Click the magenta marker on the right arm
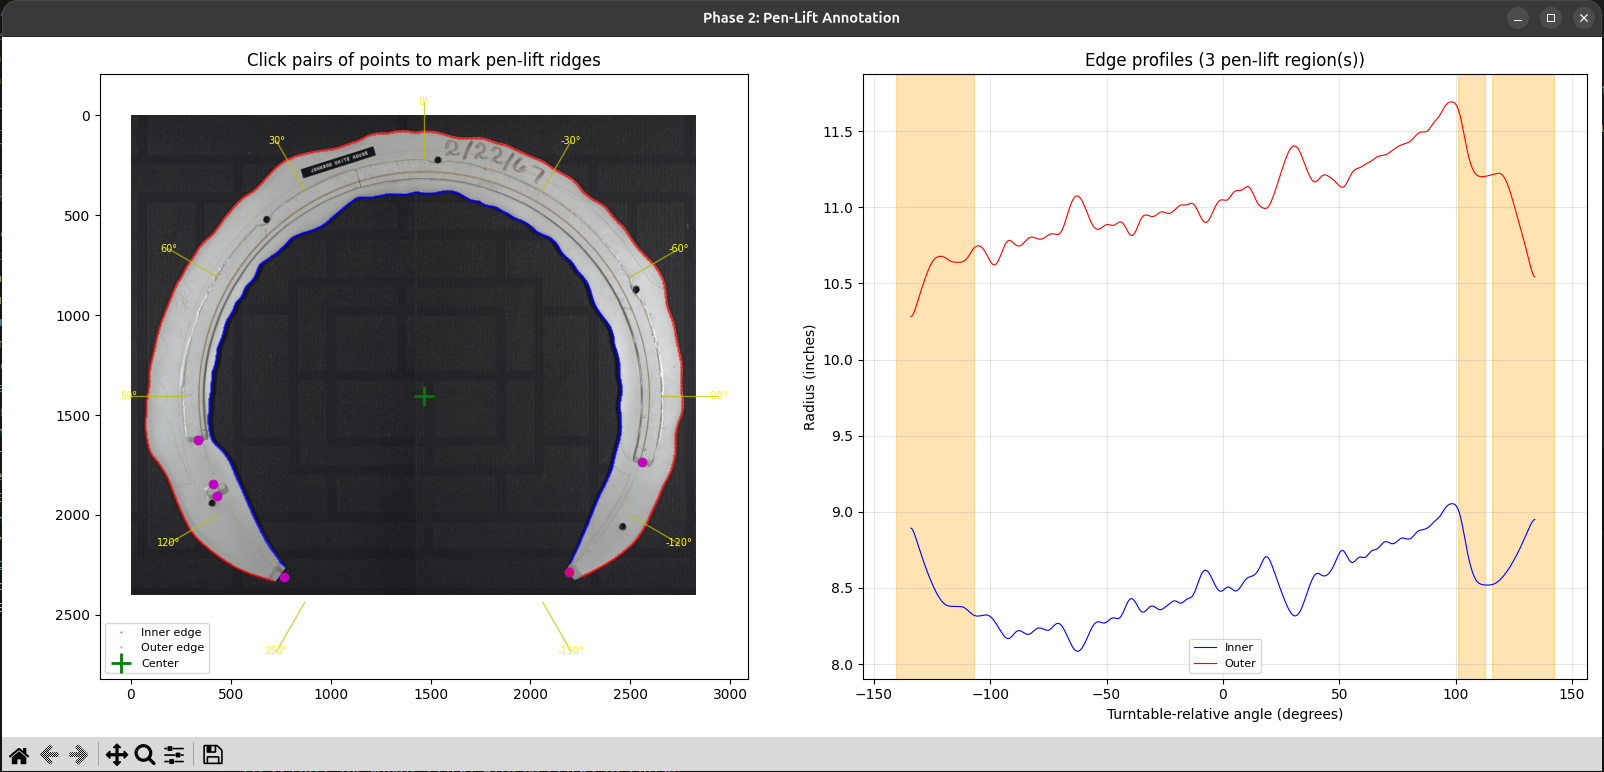Viewport: 1604px width, 772px height. [x=642, y=462]
